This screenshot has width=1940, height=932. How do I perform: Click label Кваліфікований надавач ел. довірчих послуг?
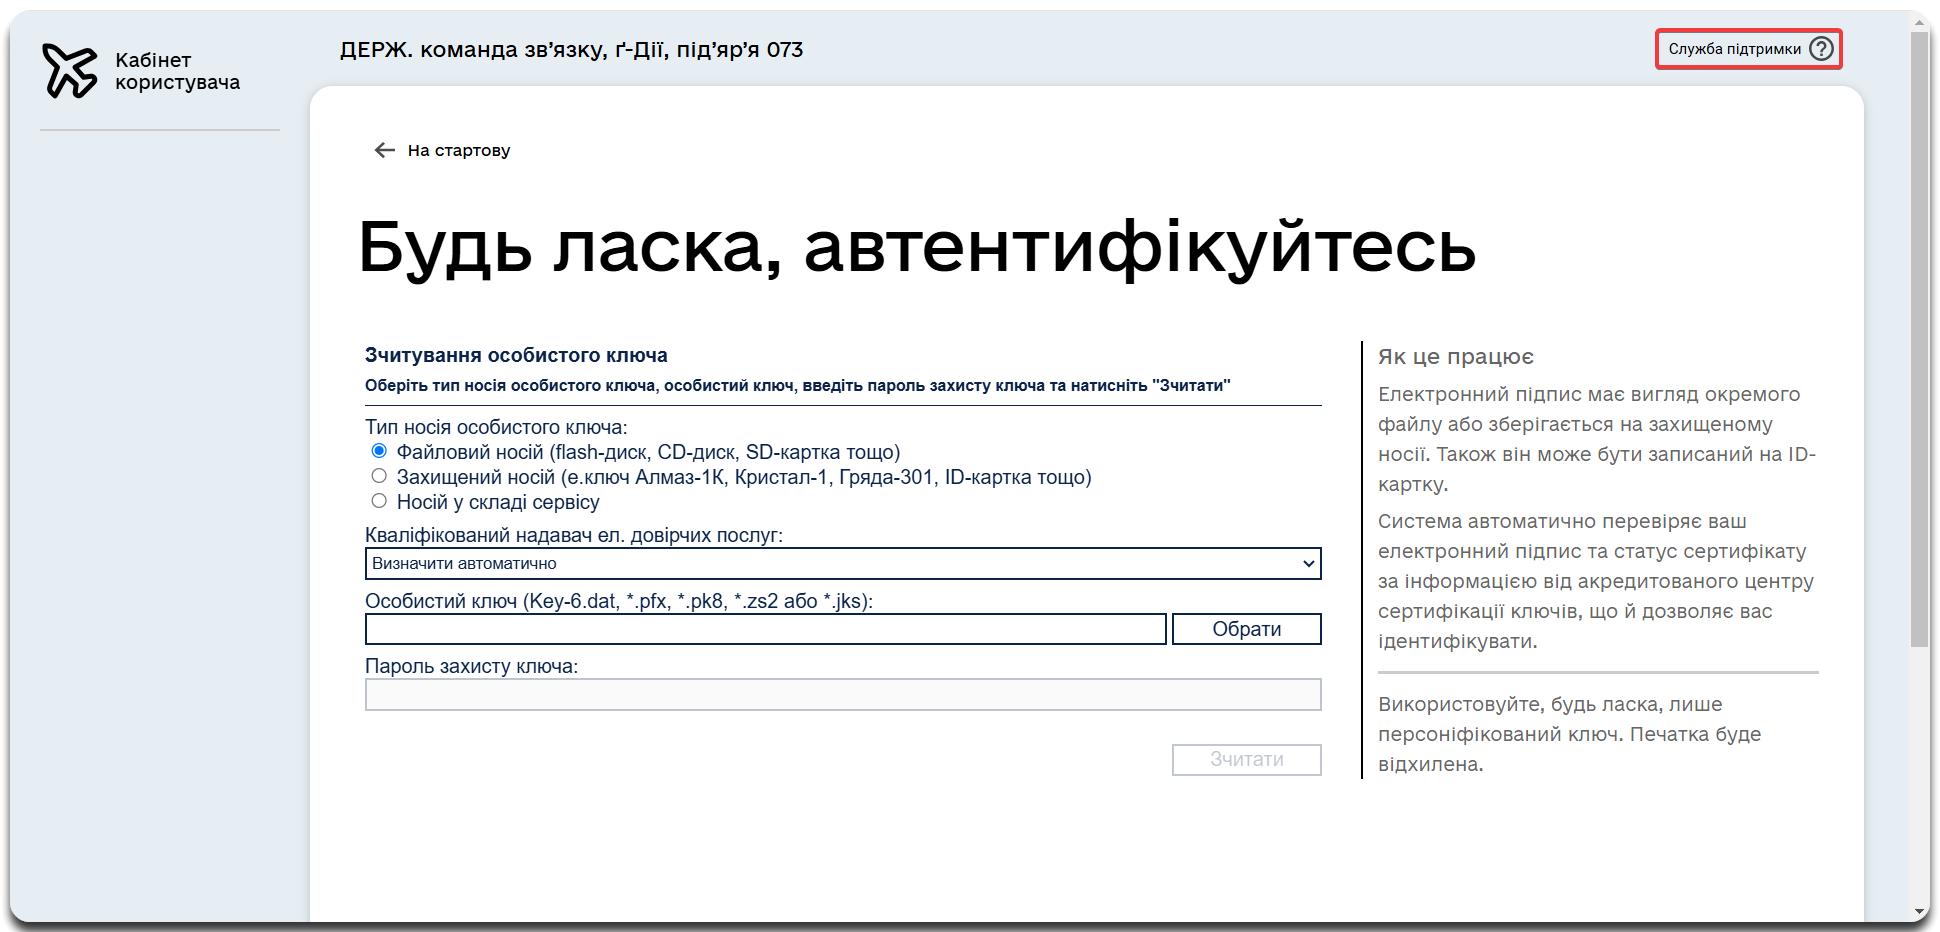(574, 535)
